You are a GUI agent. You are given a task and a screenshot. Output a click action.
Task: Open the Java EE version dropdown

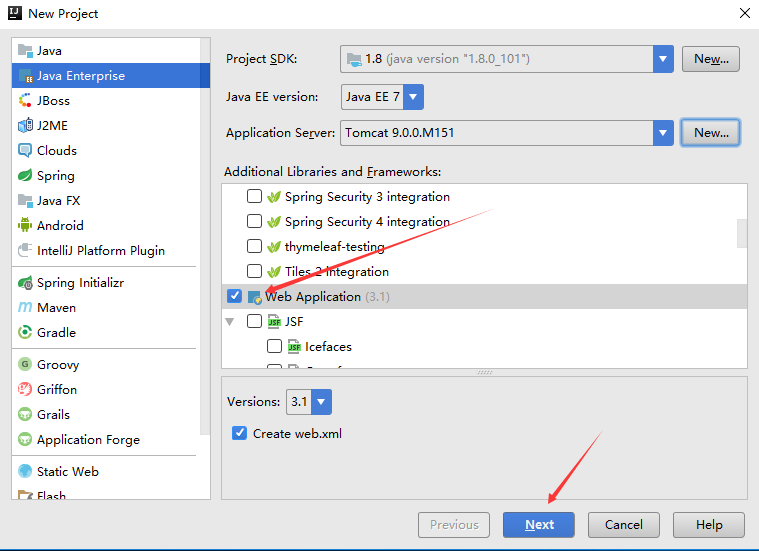[412, 97]
